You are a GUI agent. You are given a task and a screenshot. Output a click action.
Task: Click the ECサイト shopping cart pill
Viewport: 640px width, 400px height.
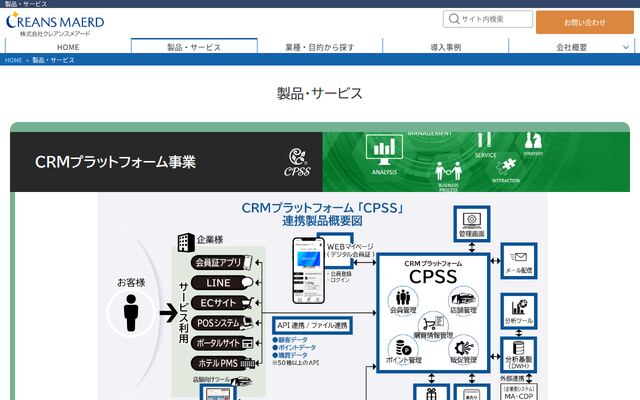222,303
